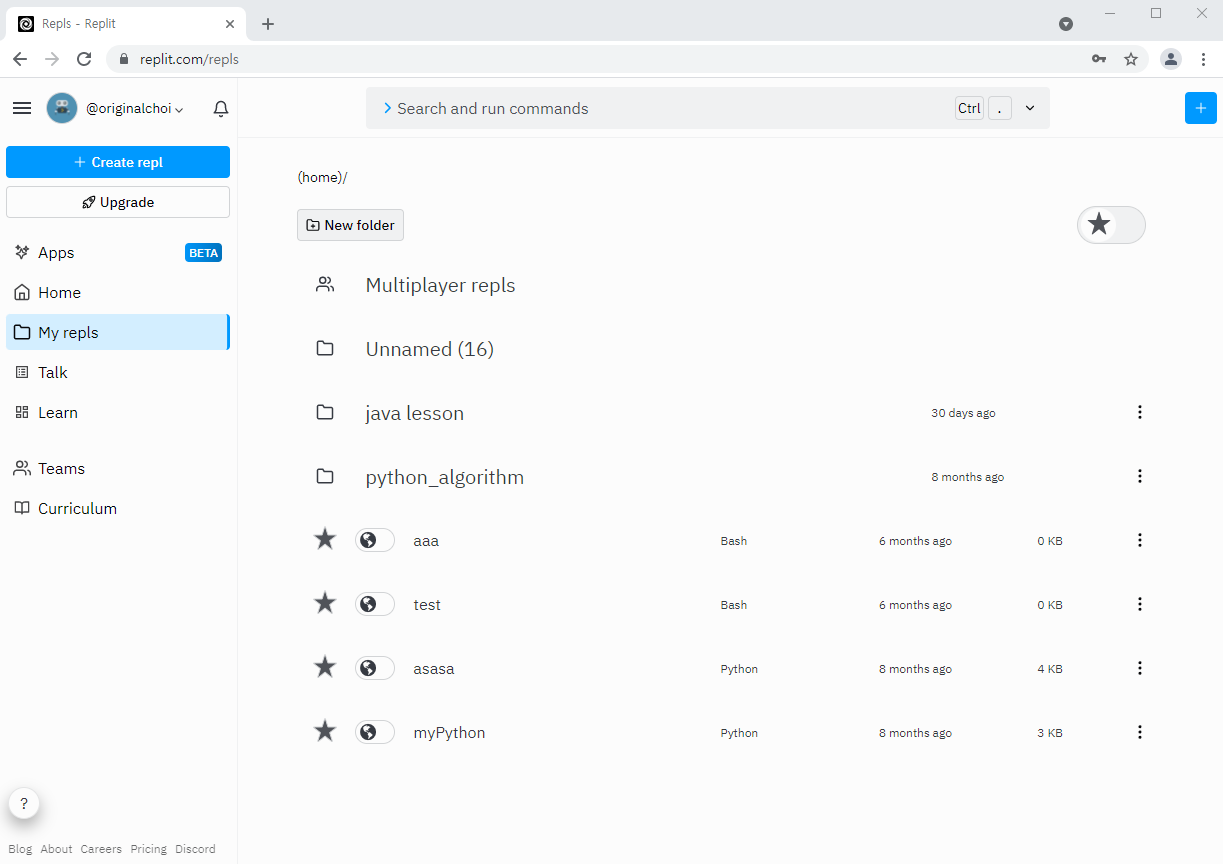Click the help question mark button
Screen dimensions: 1223x864
[x=24, y=803]
